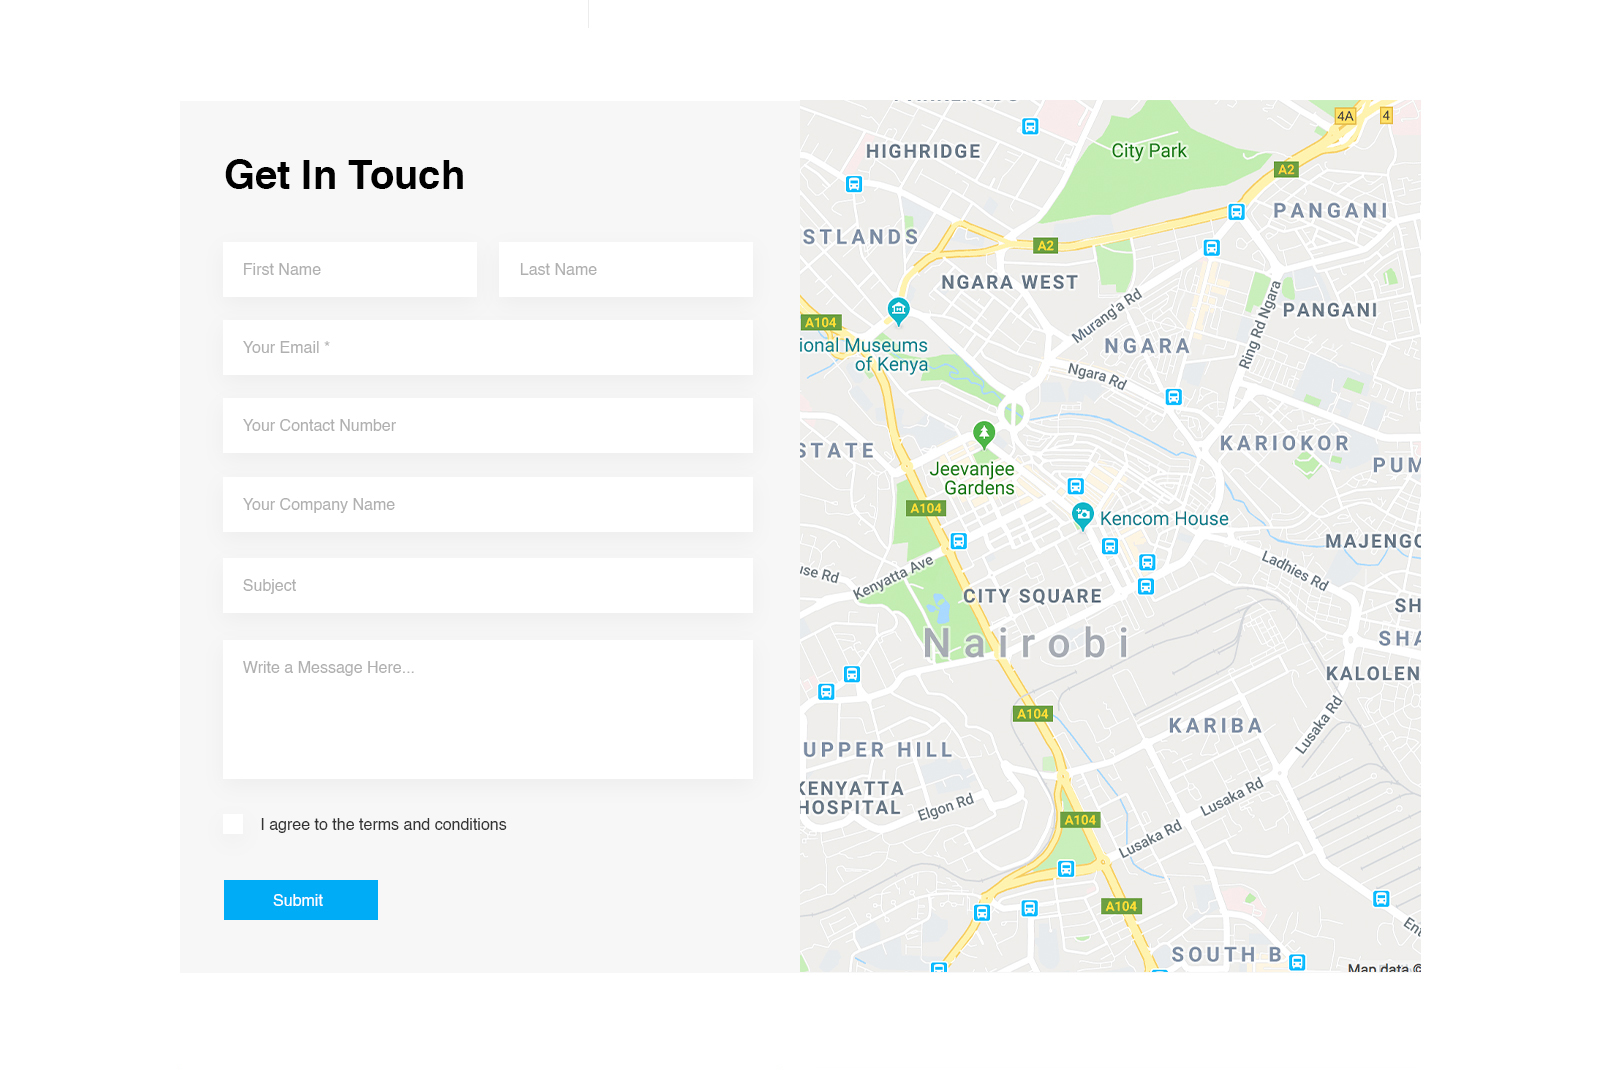Click the Nairobi city label on map
The image size is (1600, 1070).
point(1027,644)
